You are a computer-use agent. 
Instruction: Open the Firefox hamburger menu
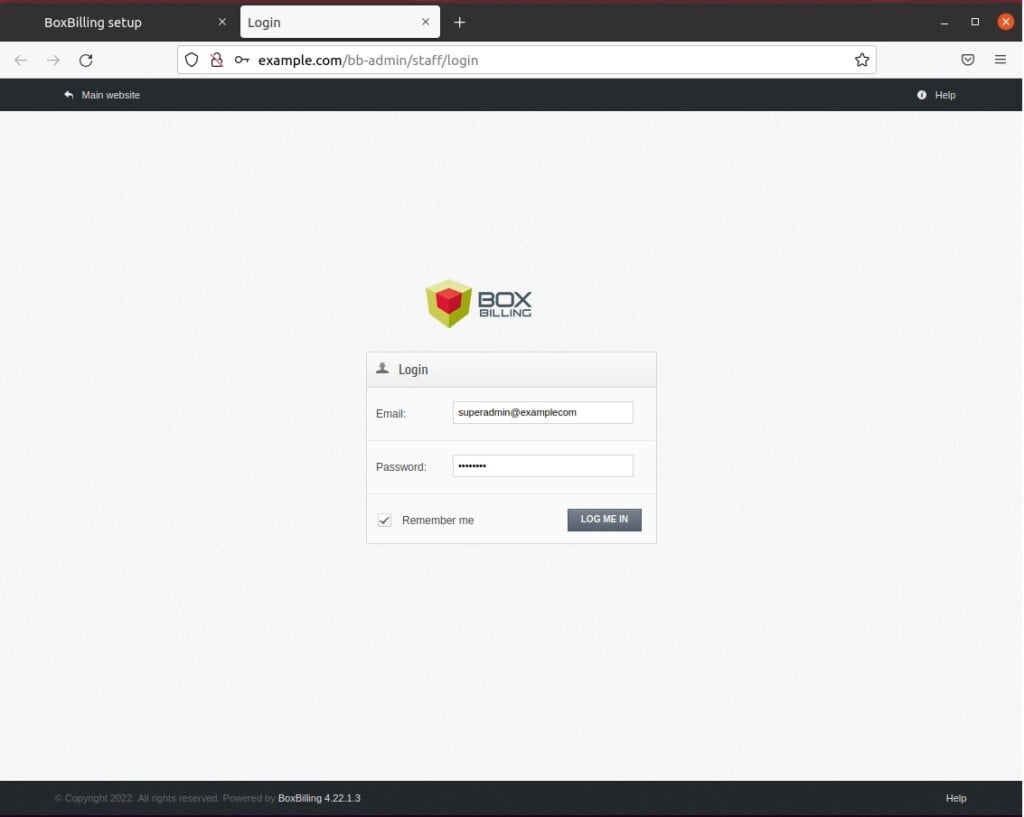point(1000,59)
